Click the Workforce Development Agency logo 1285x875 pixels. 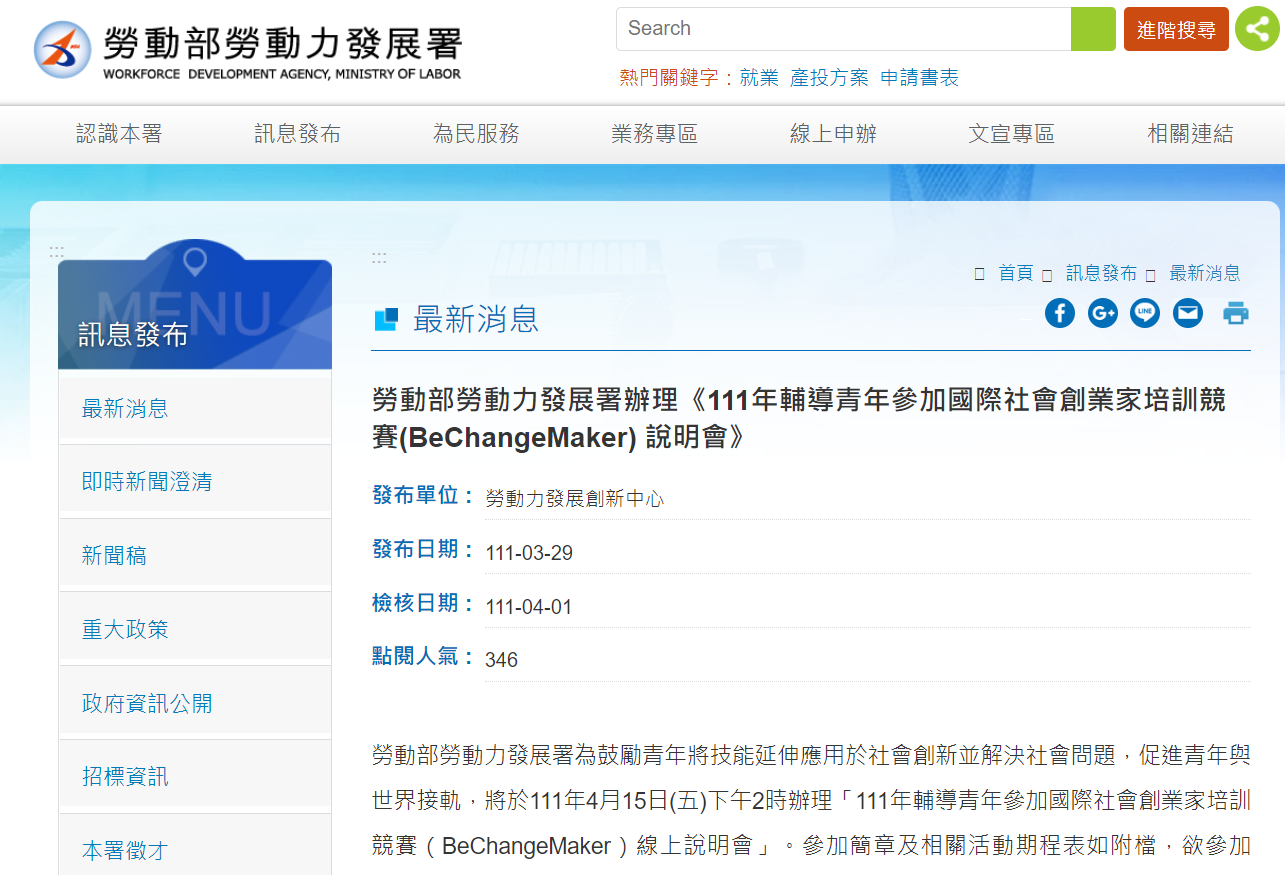click(x=248, y=50)
